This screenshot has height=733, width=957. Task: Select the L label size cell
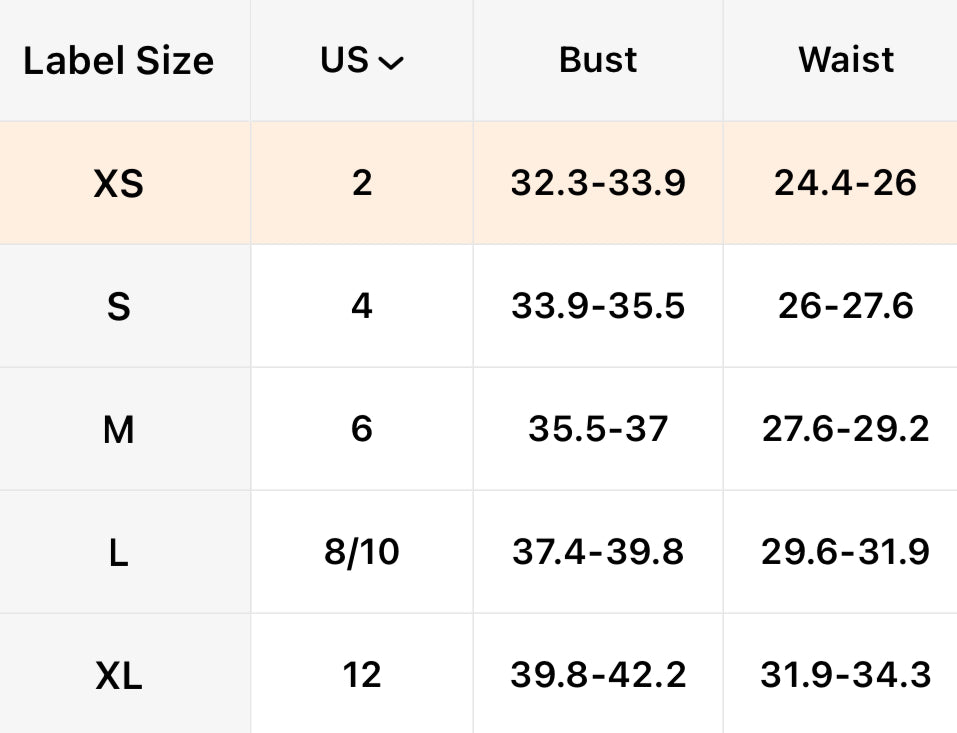point(118,552)
